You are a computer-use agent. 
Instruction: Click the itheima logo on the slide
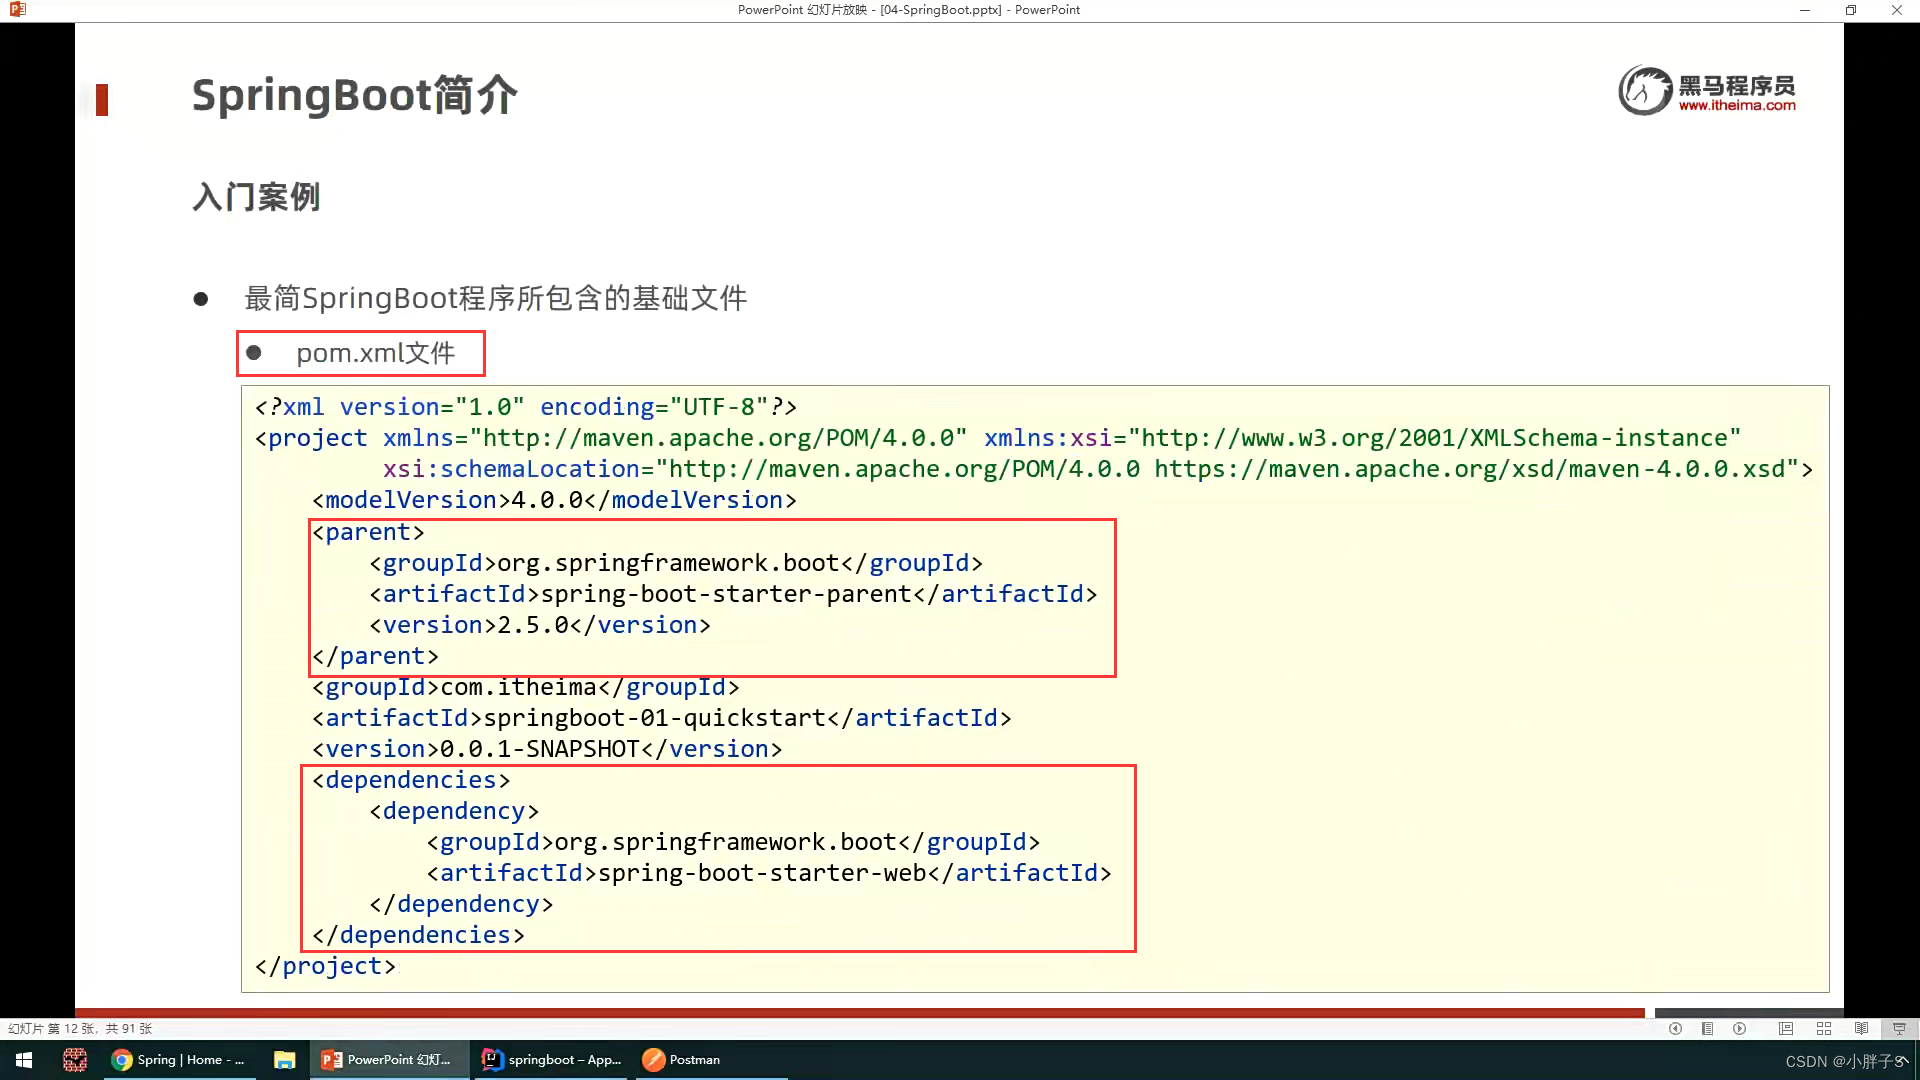pos(1706,91)
